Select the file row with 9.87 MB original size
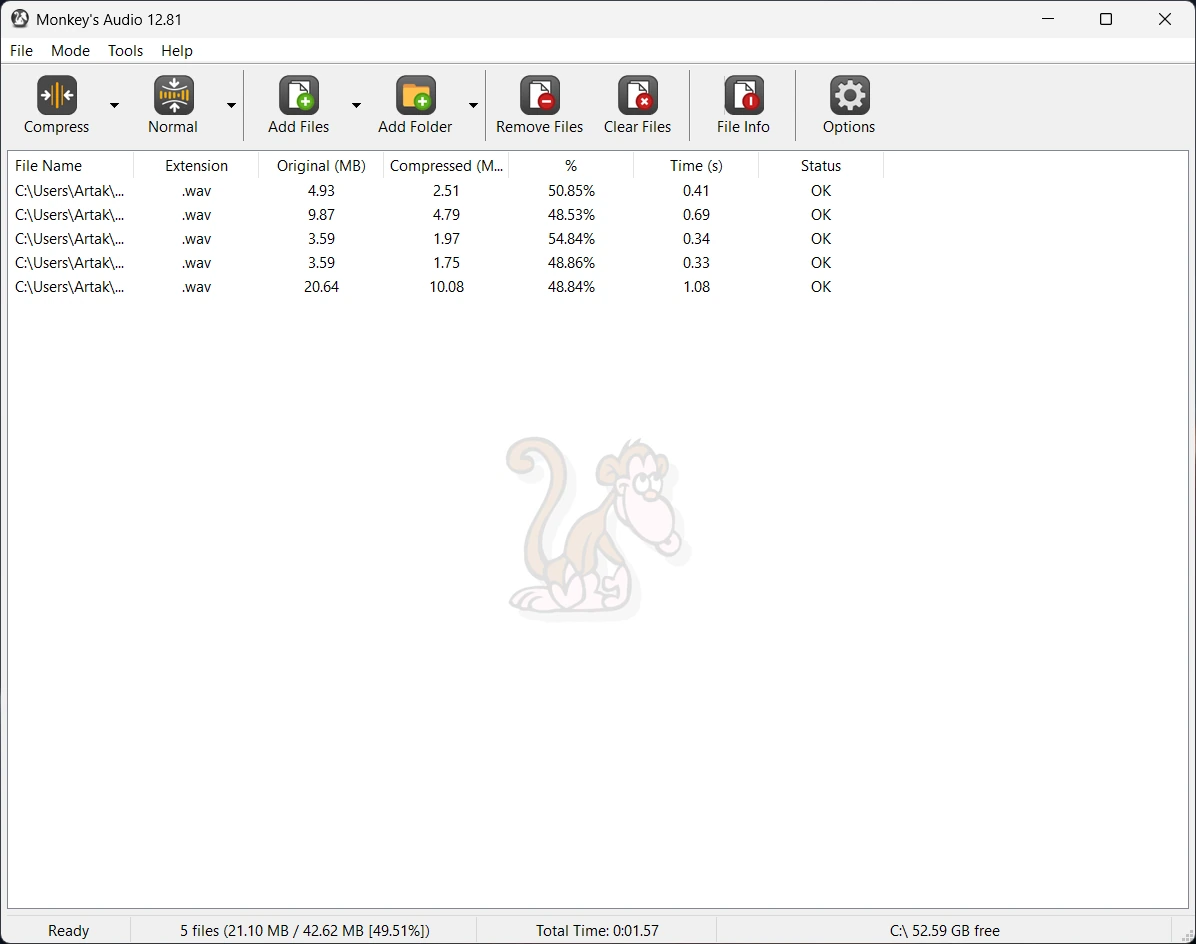1196x944 pixels. click(x=446, y=214)
